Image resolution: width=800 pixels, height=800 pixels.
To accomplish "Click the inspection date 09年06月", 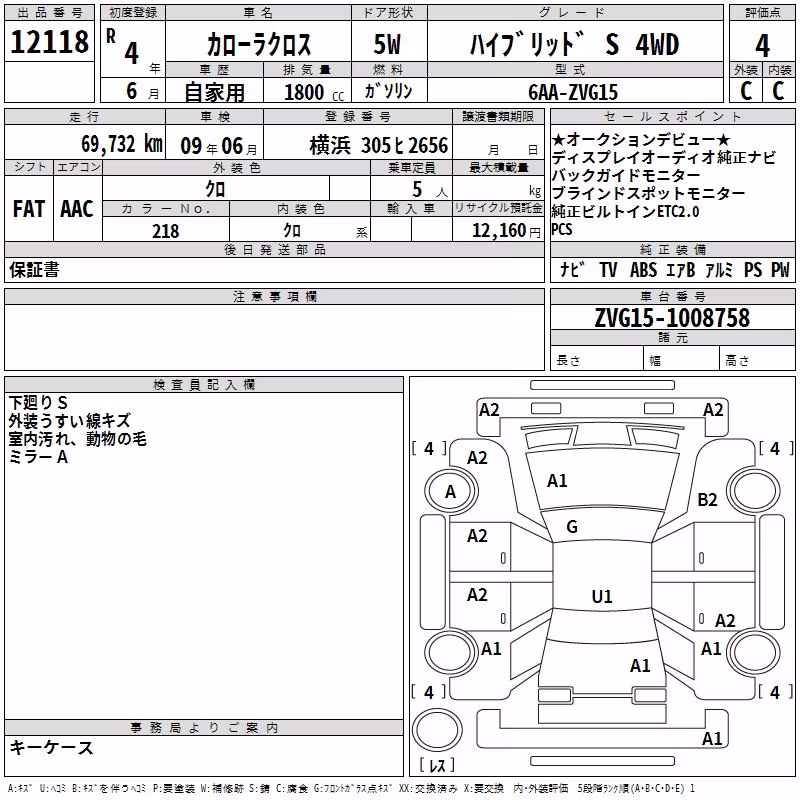I will (219, 146).
